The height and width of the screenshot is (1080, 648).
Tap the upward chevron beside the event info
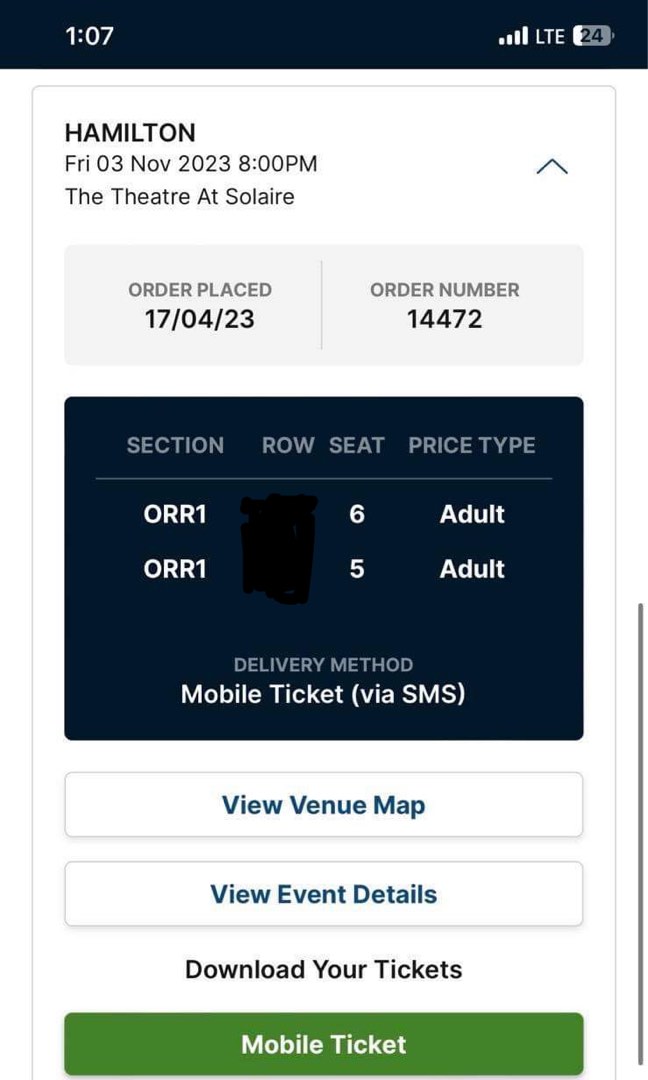[551, 166]
